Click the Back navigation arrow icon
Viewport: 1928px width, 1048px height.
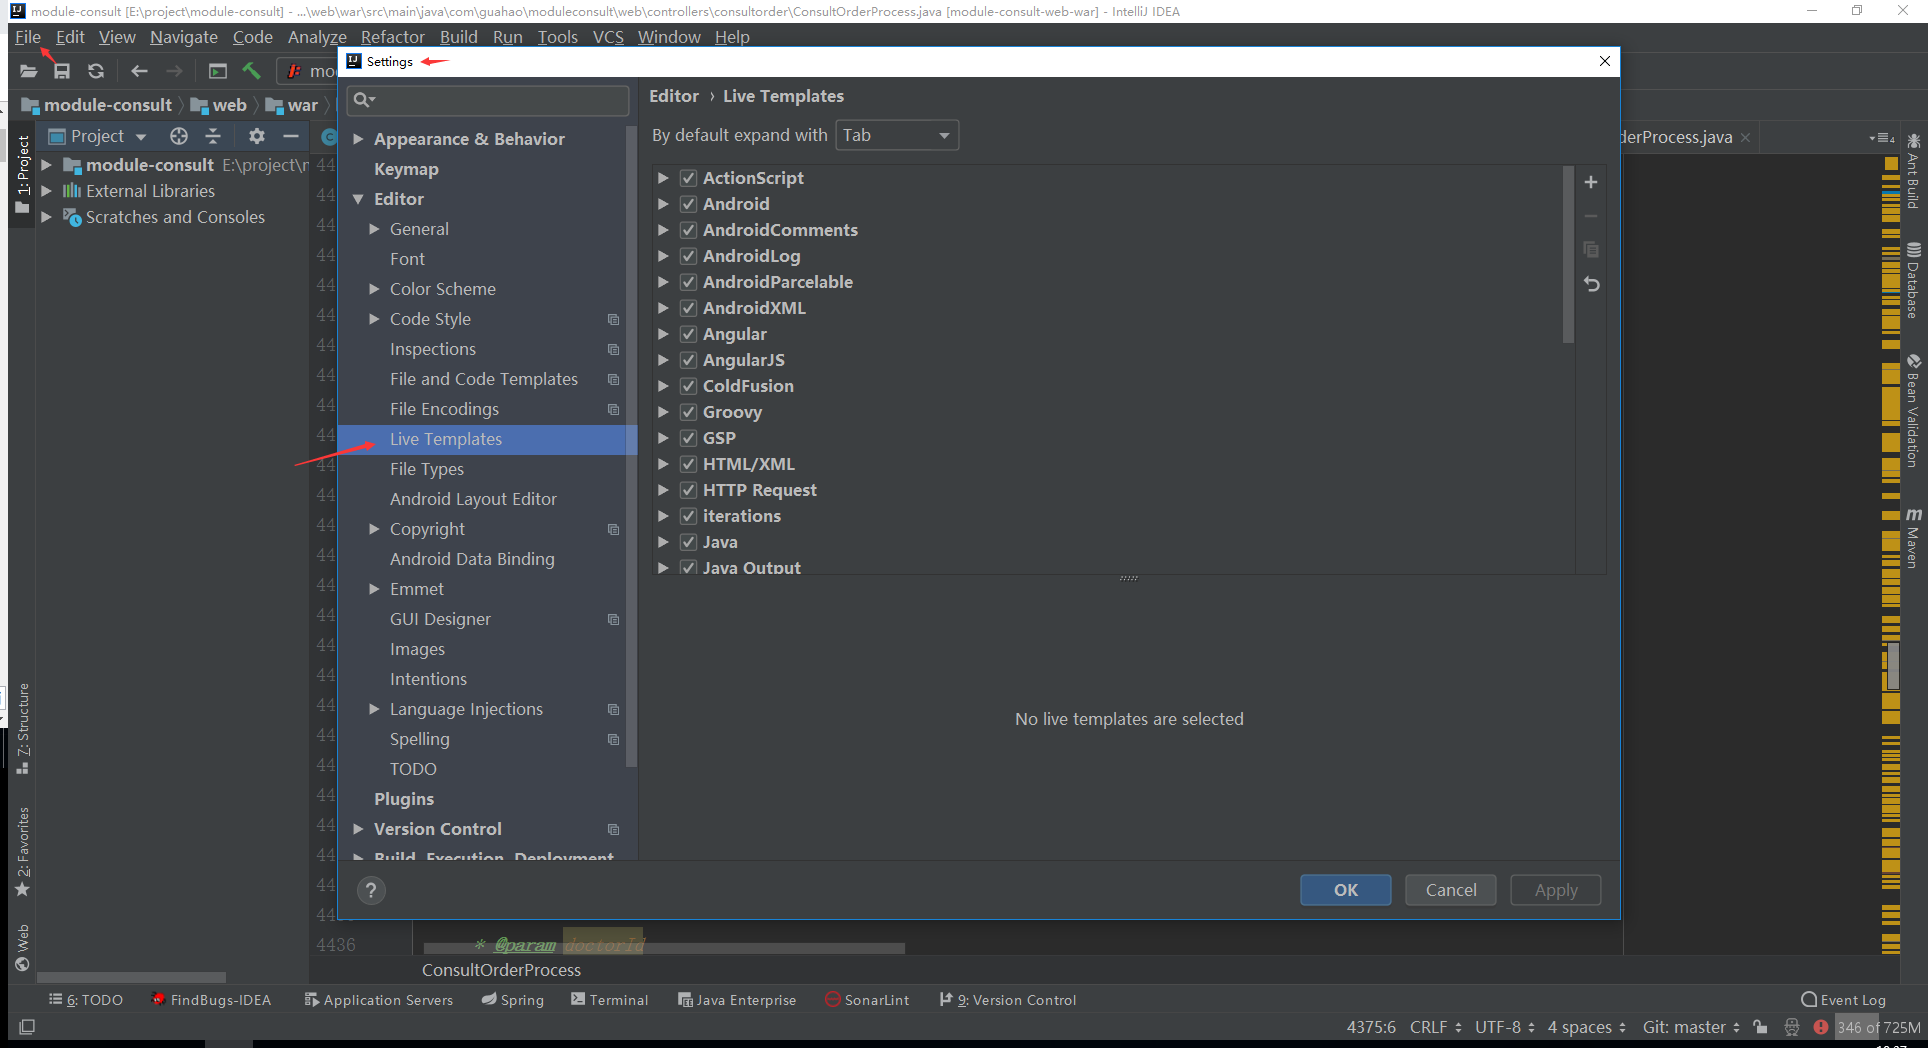(139, 71)
